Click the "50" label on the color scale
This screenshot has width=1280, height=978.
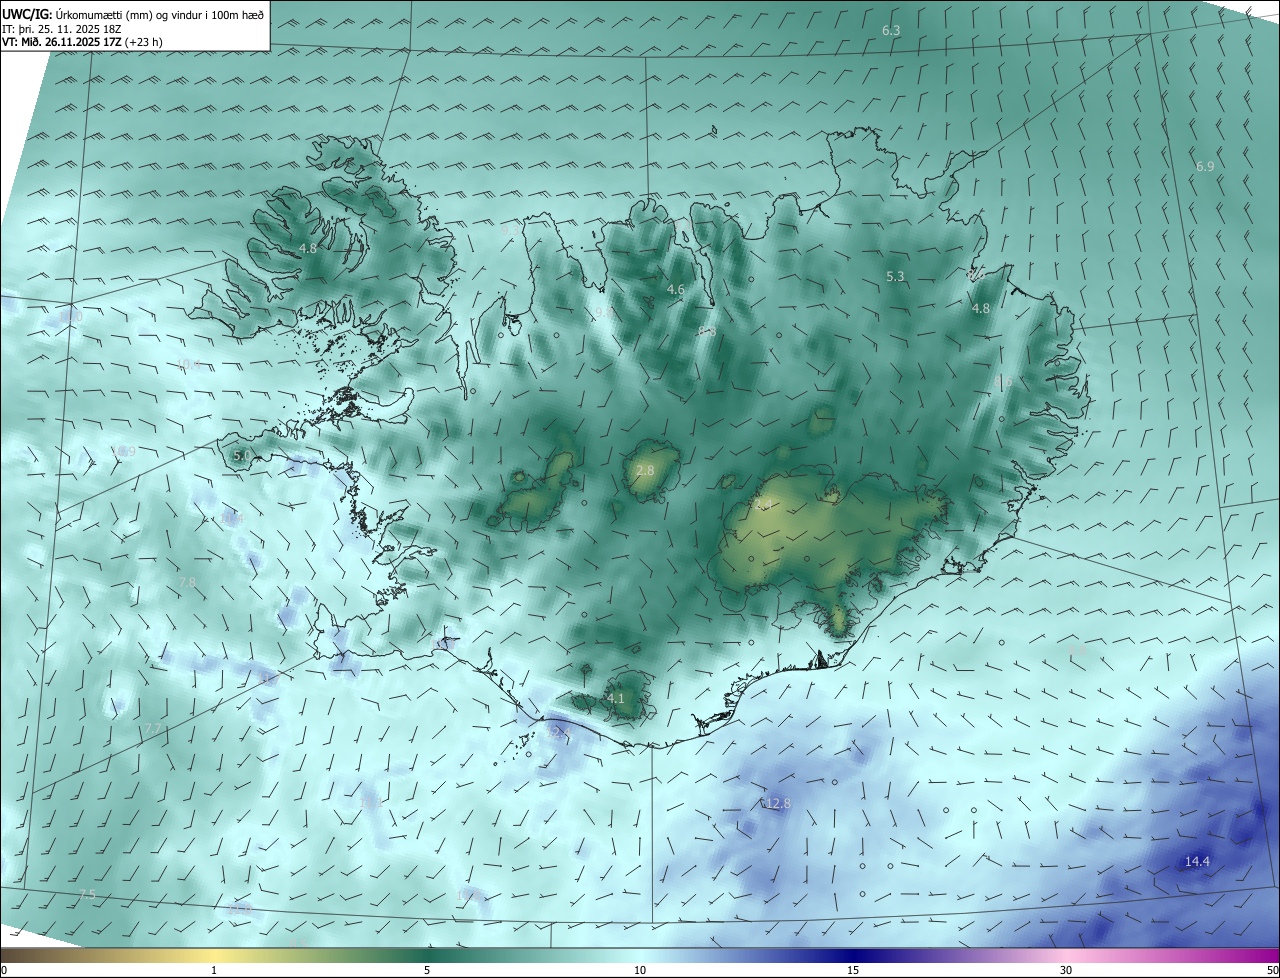tap(1271, 970)
